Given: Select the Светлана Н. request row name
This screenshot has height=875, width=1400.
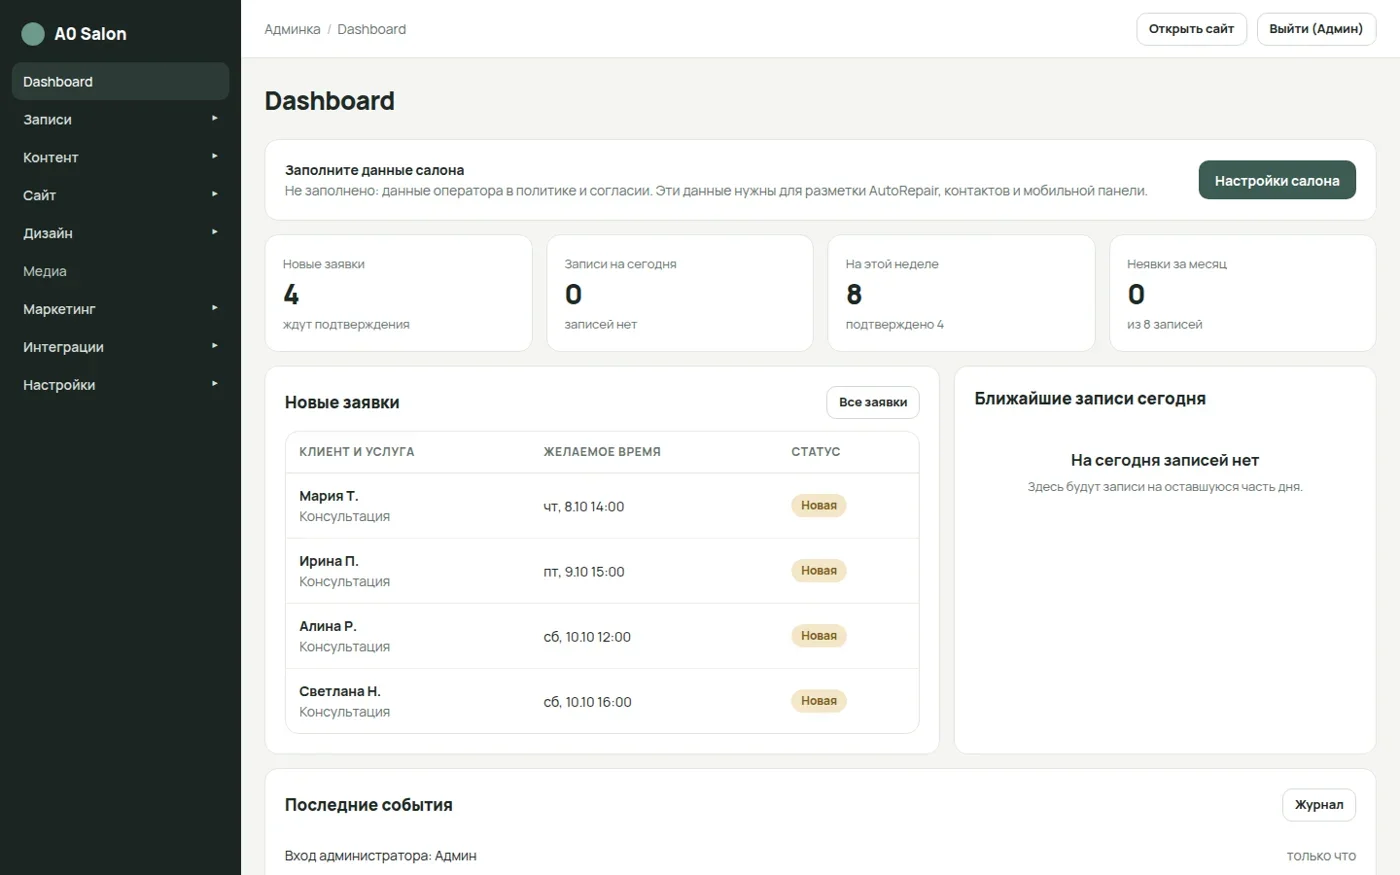Looking at the screenshot, I should [340, 691].
